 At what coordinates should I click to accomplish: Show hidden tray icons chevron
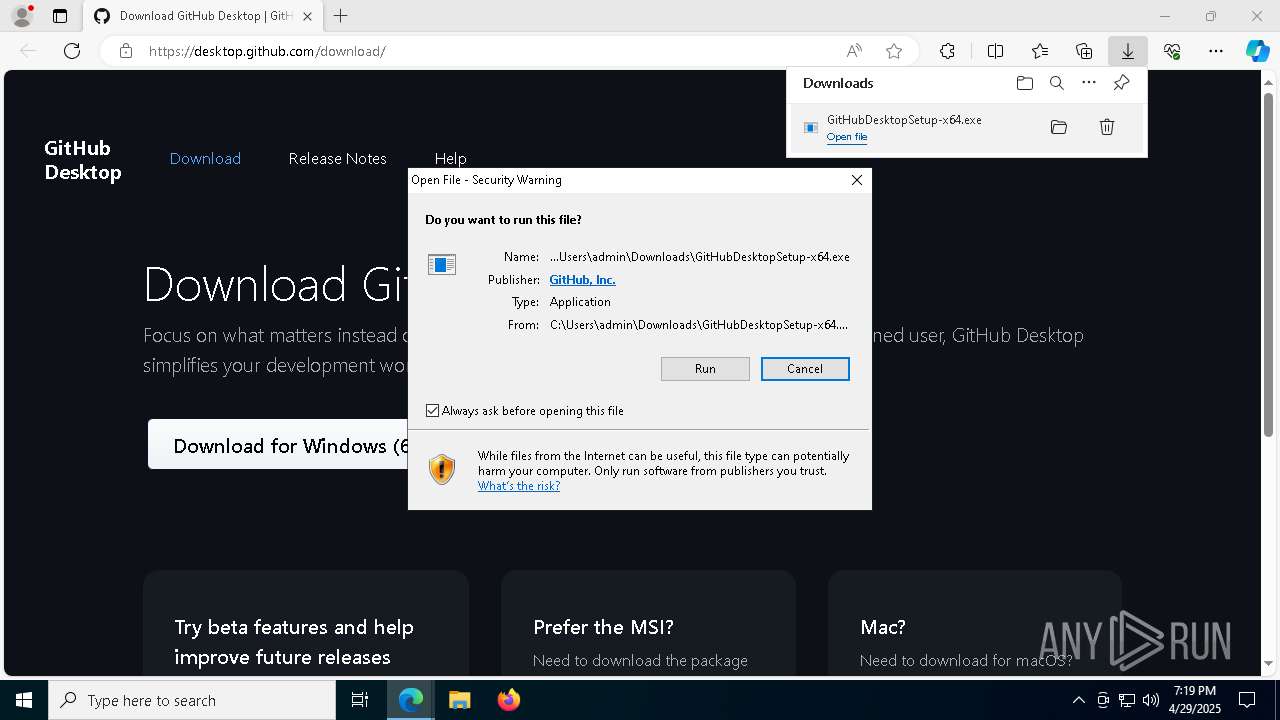tap(1078, 700)
